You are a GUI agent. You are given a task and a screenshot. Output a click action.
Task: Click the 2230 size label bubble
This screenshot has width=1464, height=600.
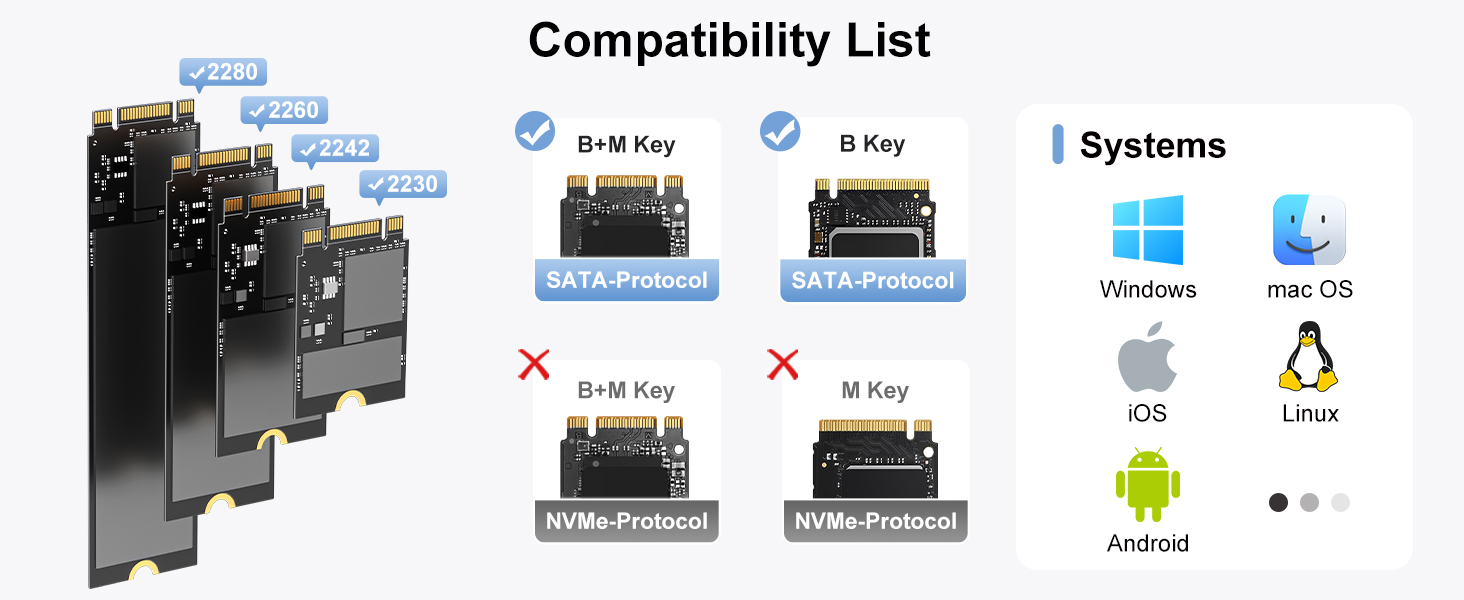click(x=403, y=184)
